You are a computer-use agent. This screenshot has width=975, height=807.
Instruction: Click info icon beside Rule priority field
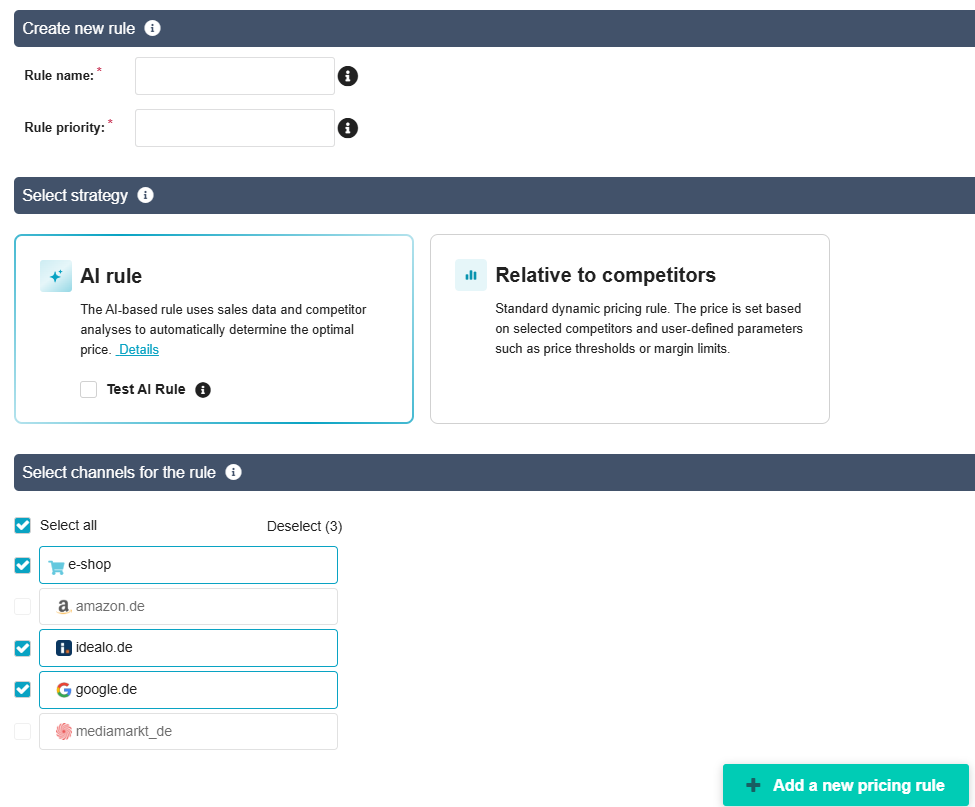tap(348, 128)
